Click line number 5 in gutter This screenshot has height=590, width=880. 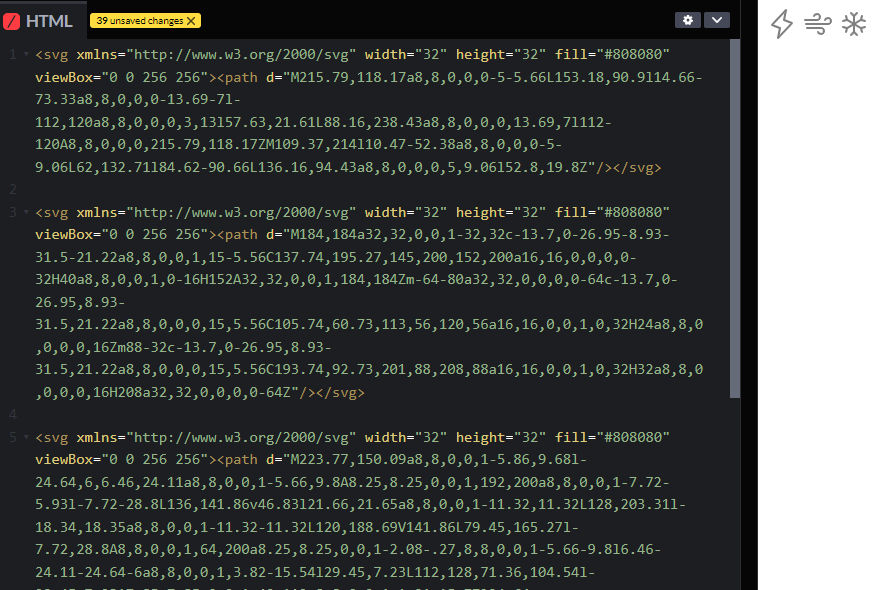13,437
